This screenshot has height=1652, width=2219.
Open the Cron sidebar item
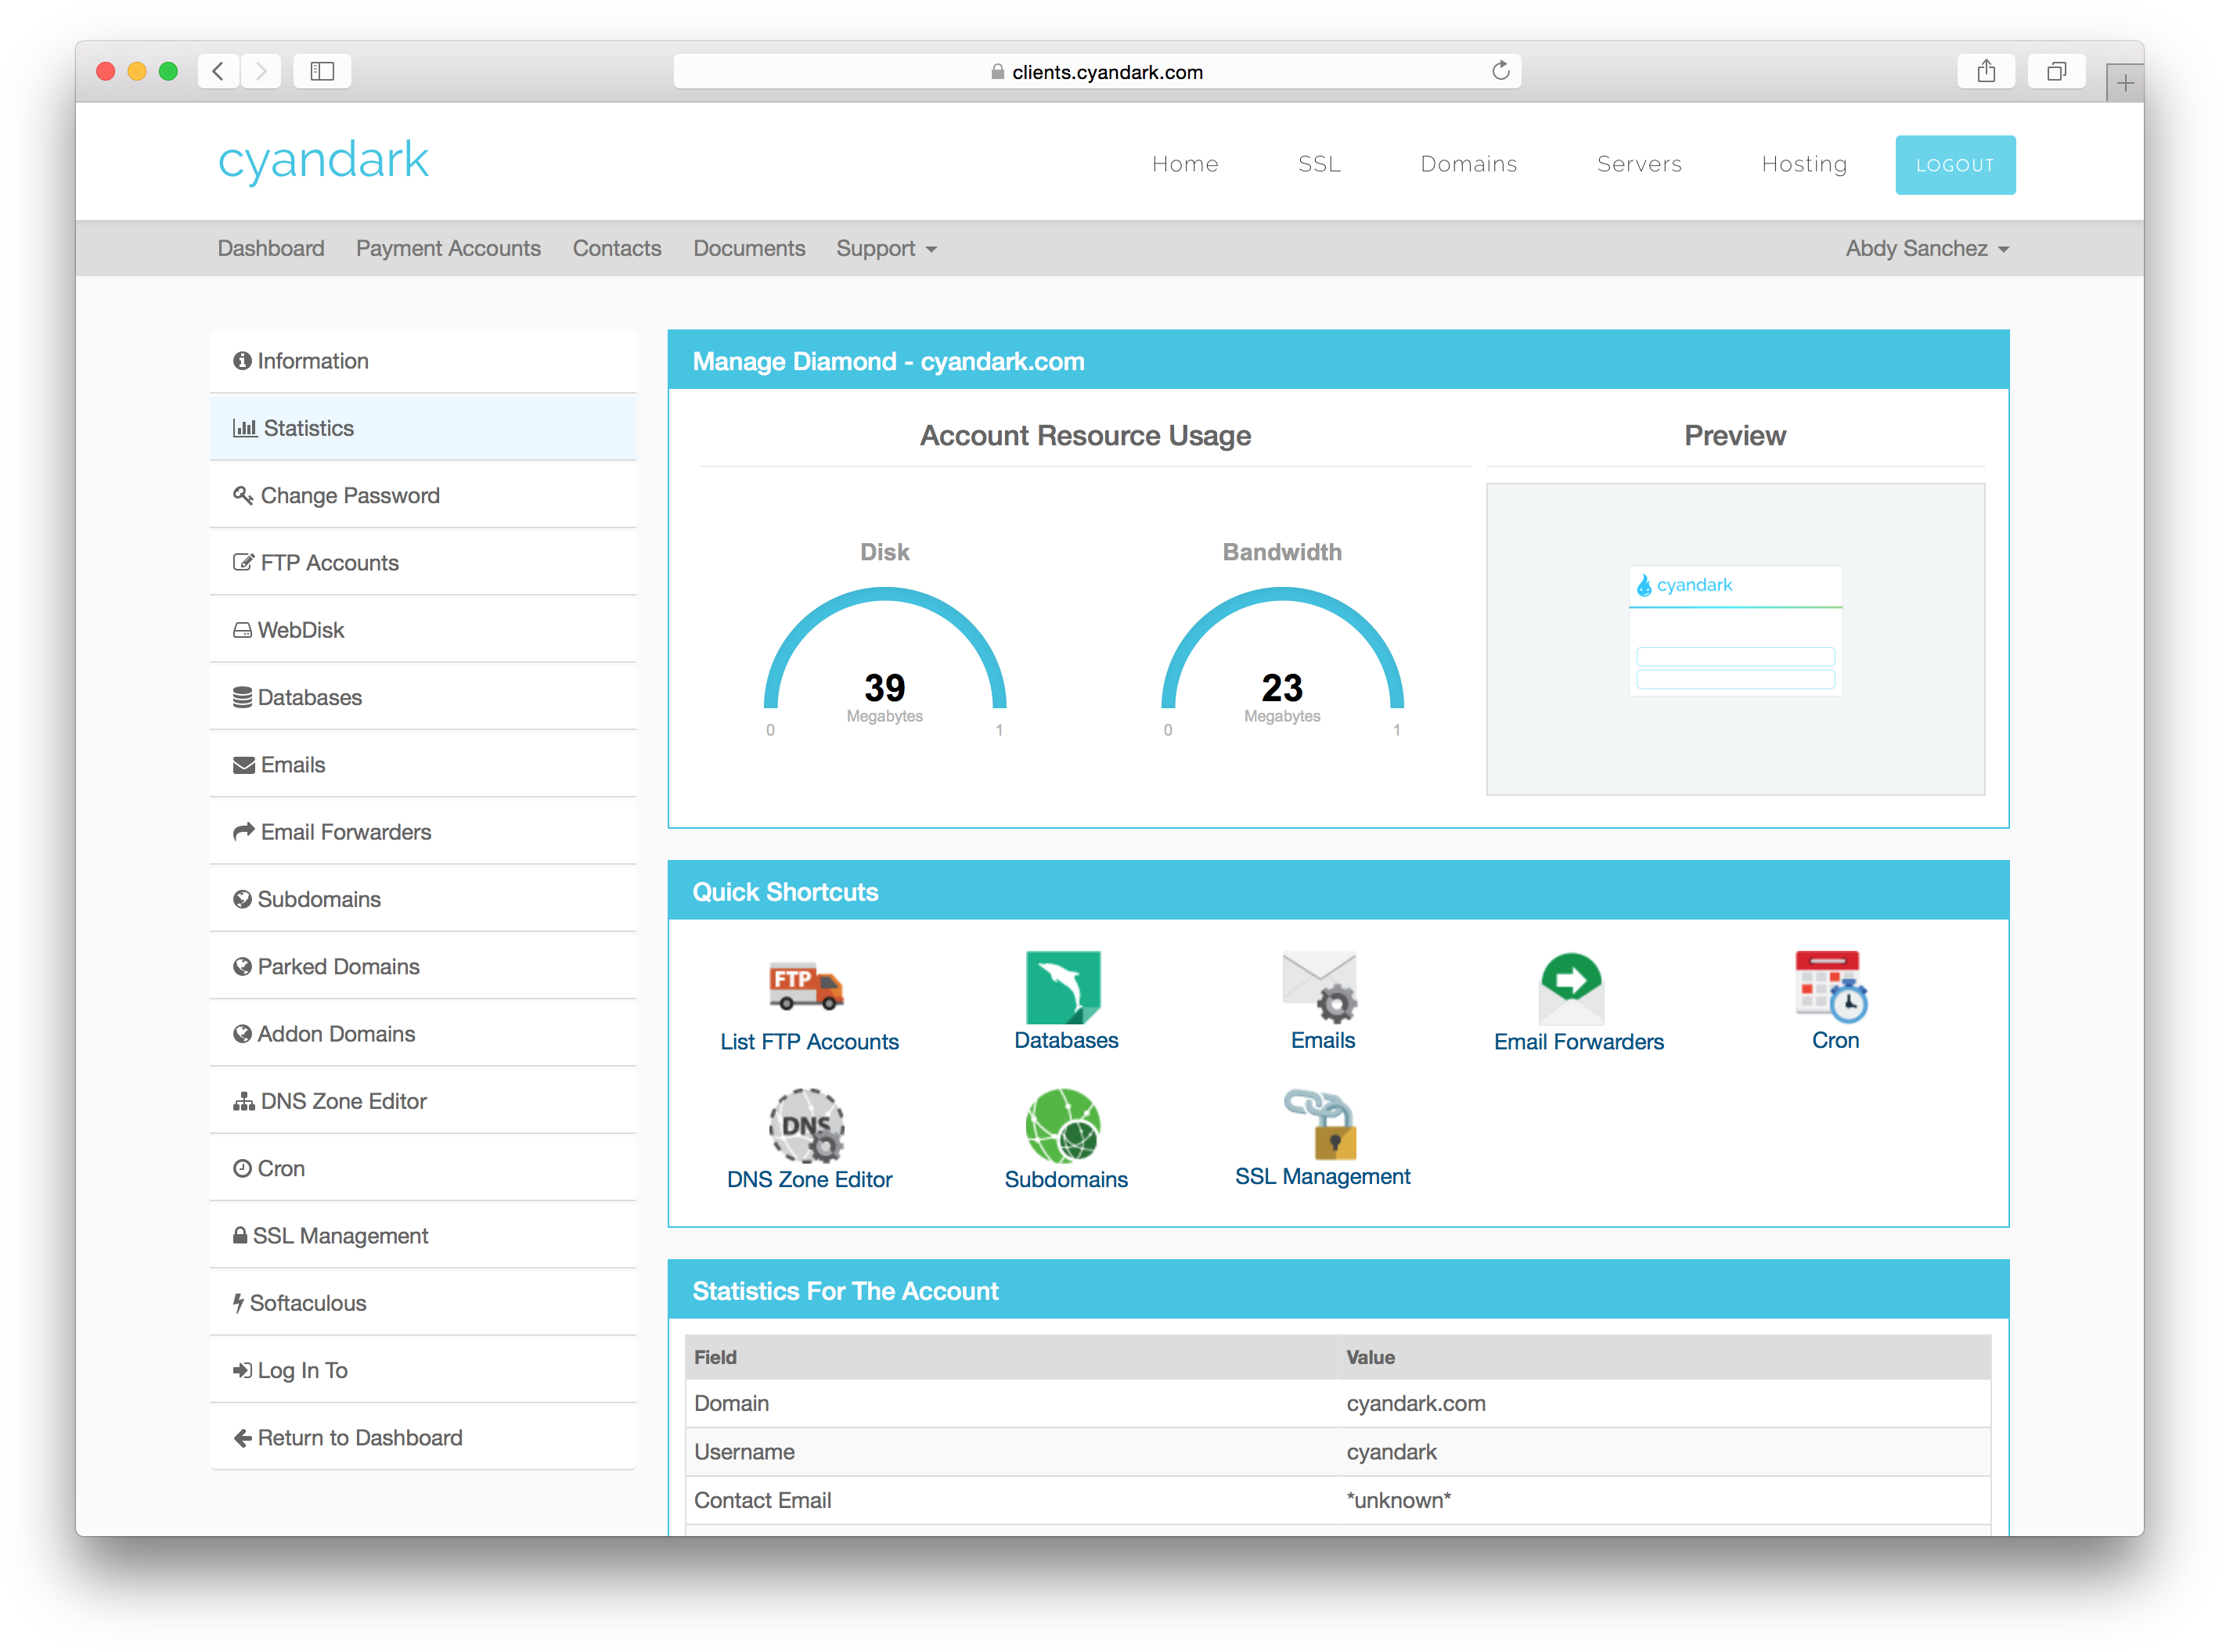pos(423,1168)
